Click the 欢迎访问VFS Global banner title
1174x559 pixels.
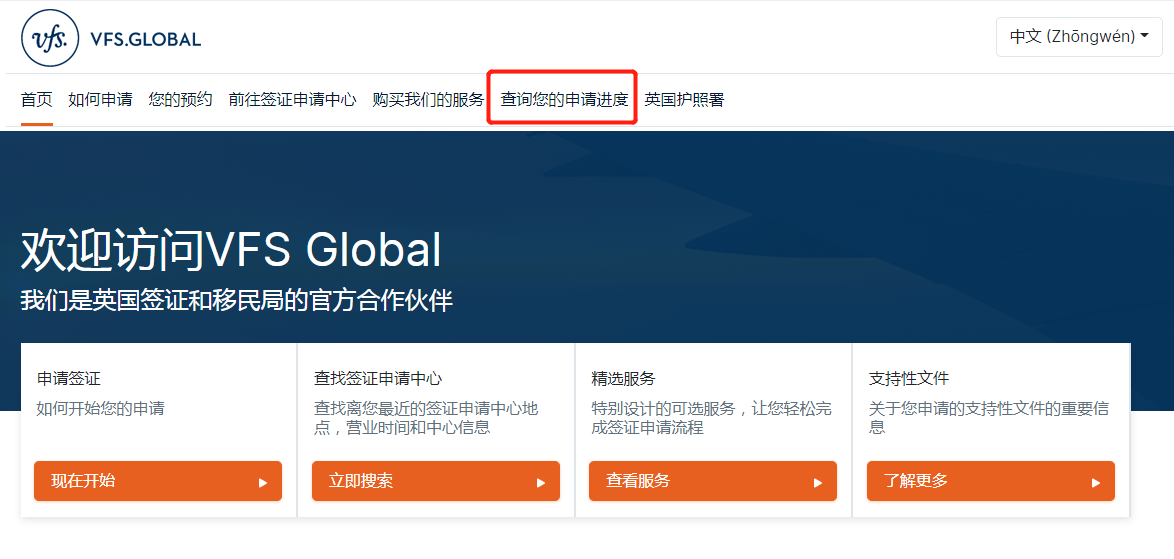coord(231,250)
